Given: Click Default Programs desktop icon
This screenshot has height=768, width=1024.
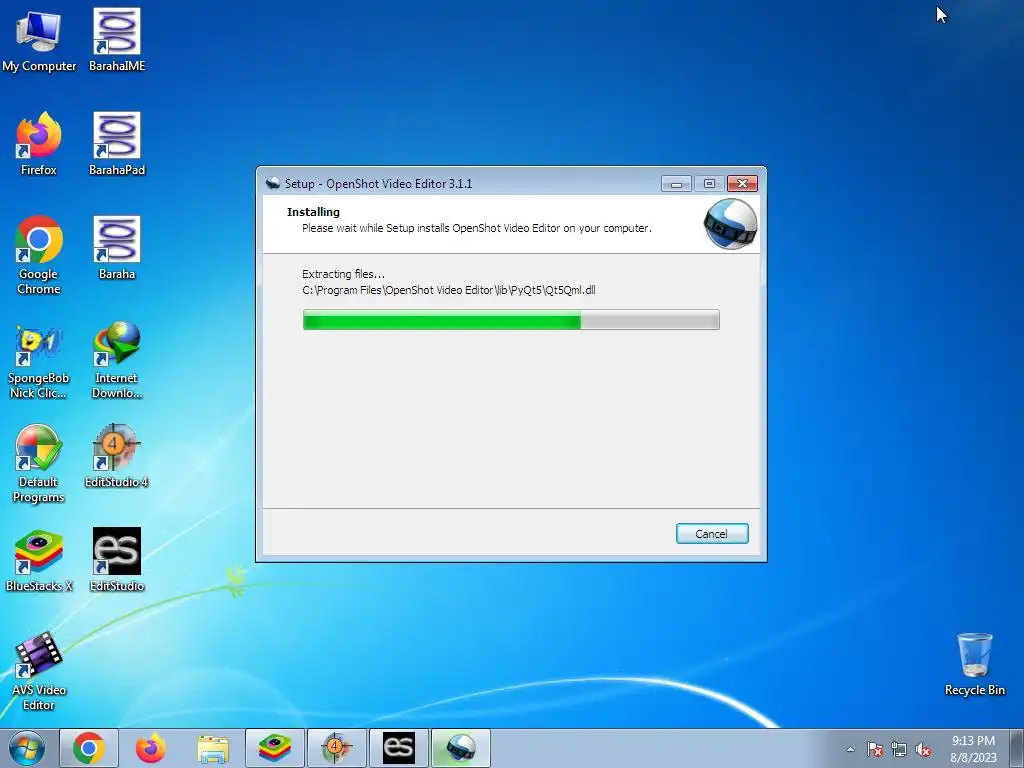Looking at the screenshot, I should tap(39, 464).
